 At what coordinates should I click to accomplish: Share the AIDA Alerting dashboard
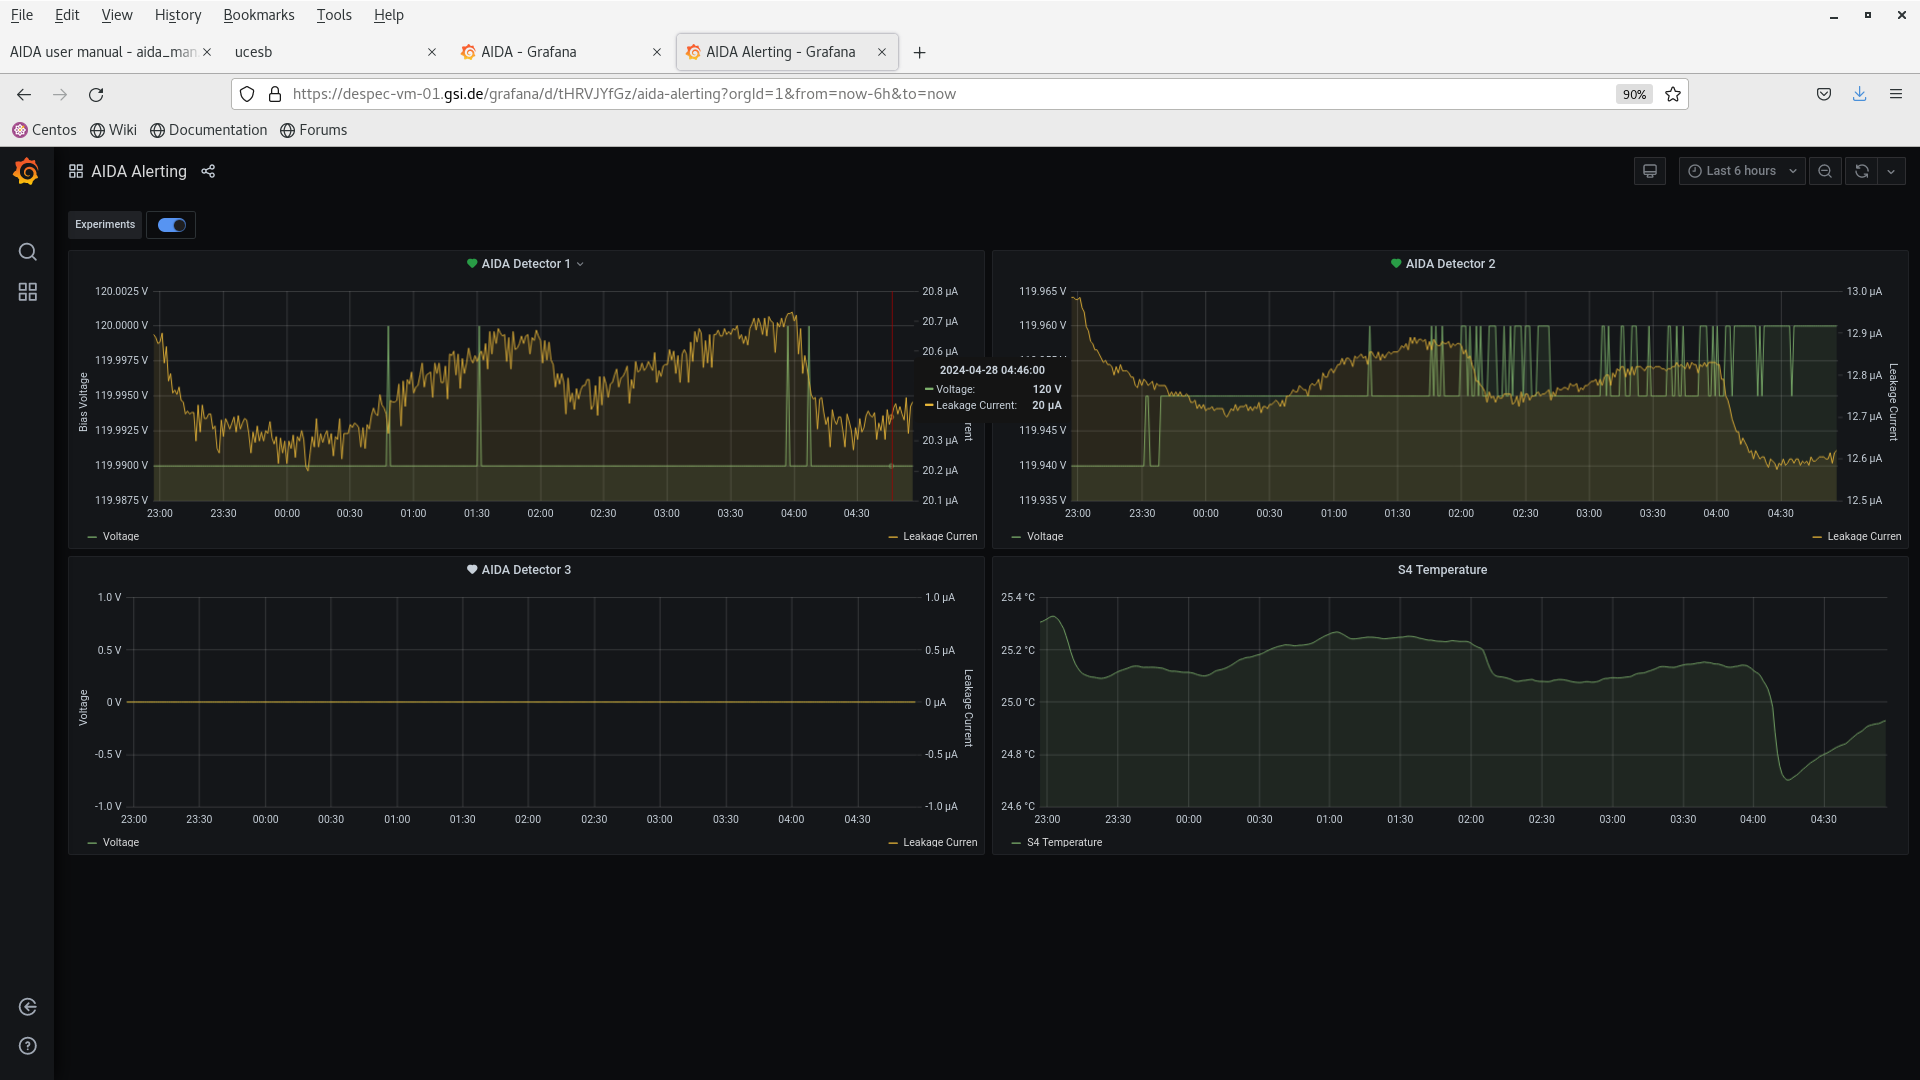(x=208, y=171)
